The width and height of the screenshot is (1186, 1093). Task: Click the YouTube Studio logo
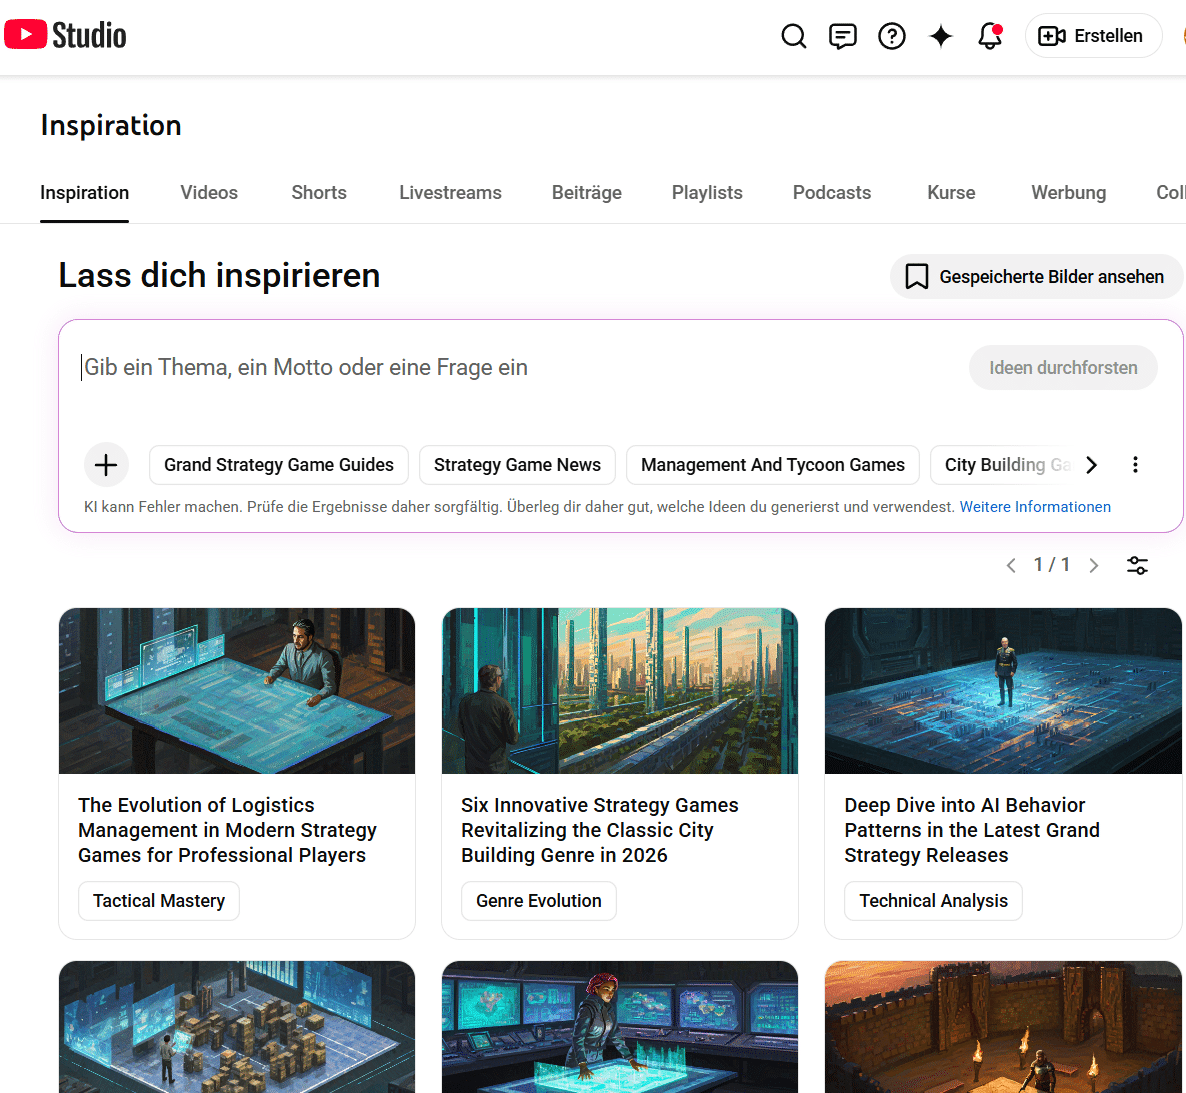click(x=66, y=35)
